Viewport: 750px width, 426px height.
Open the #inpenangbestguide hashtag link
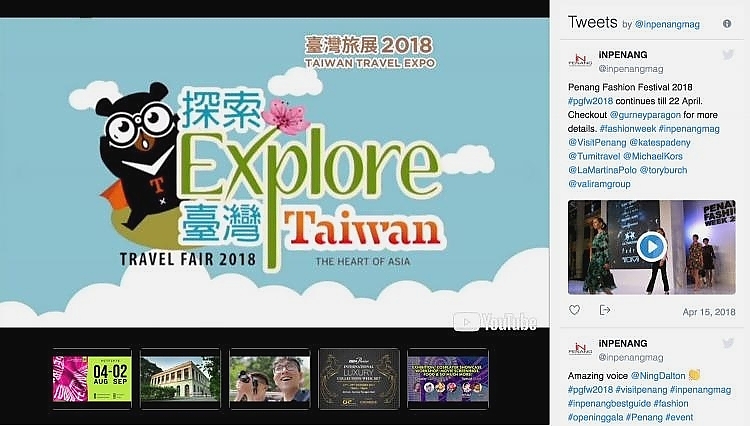pyautogui.click(x=609, y=404)
